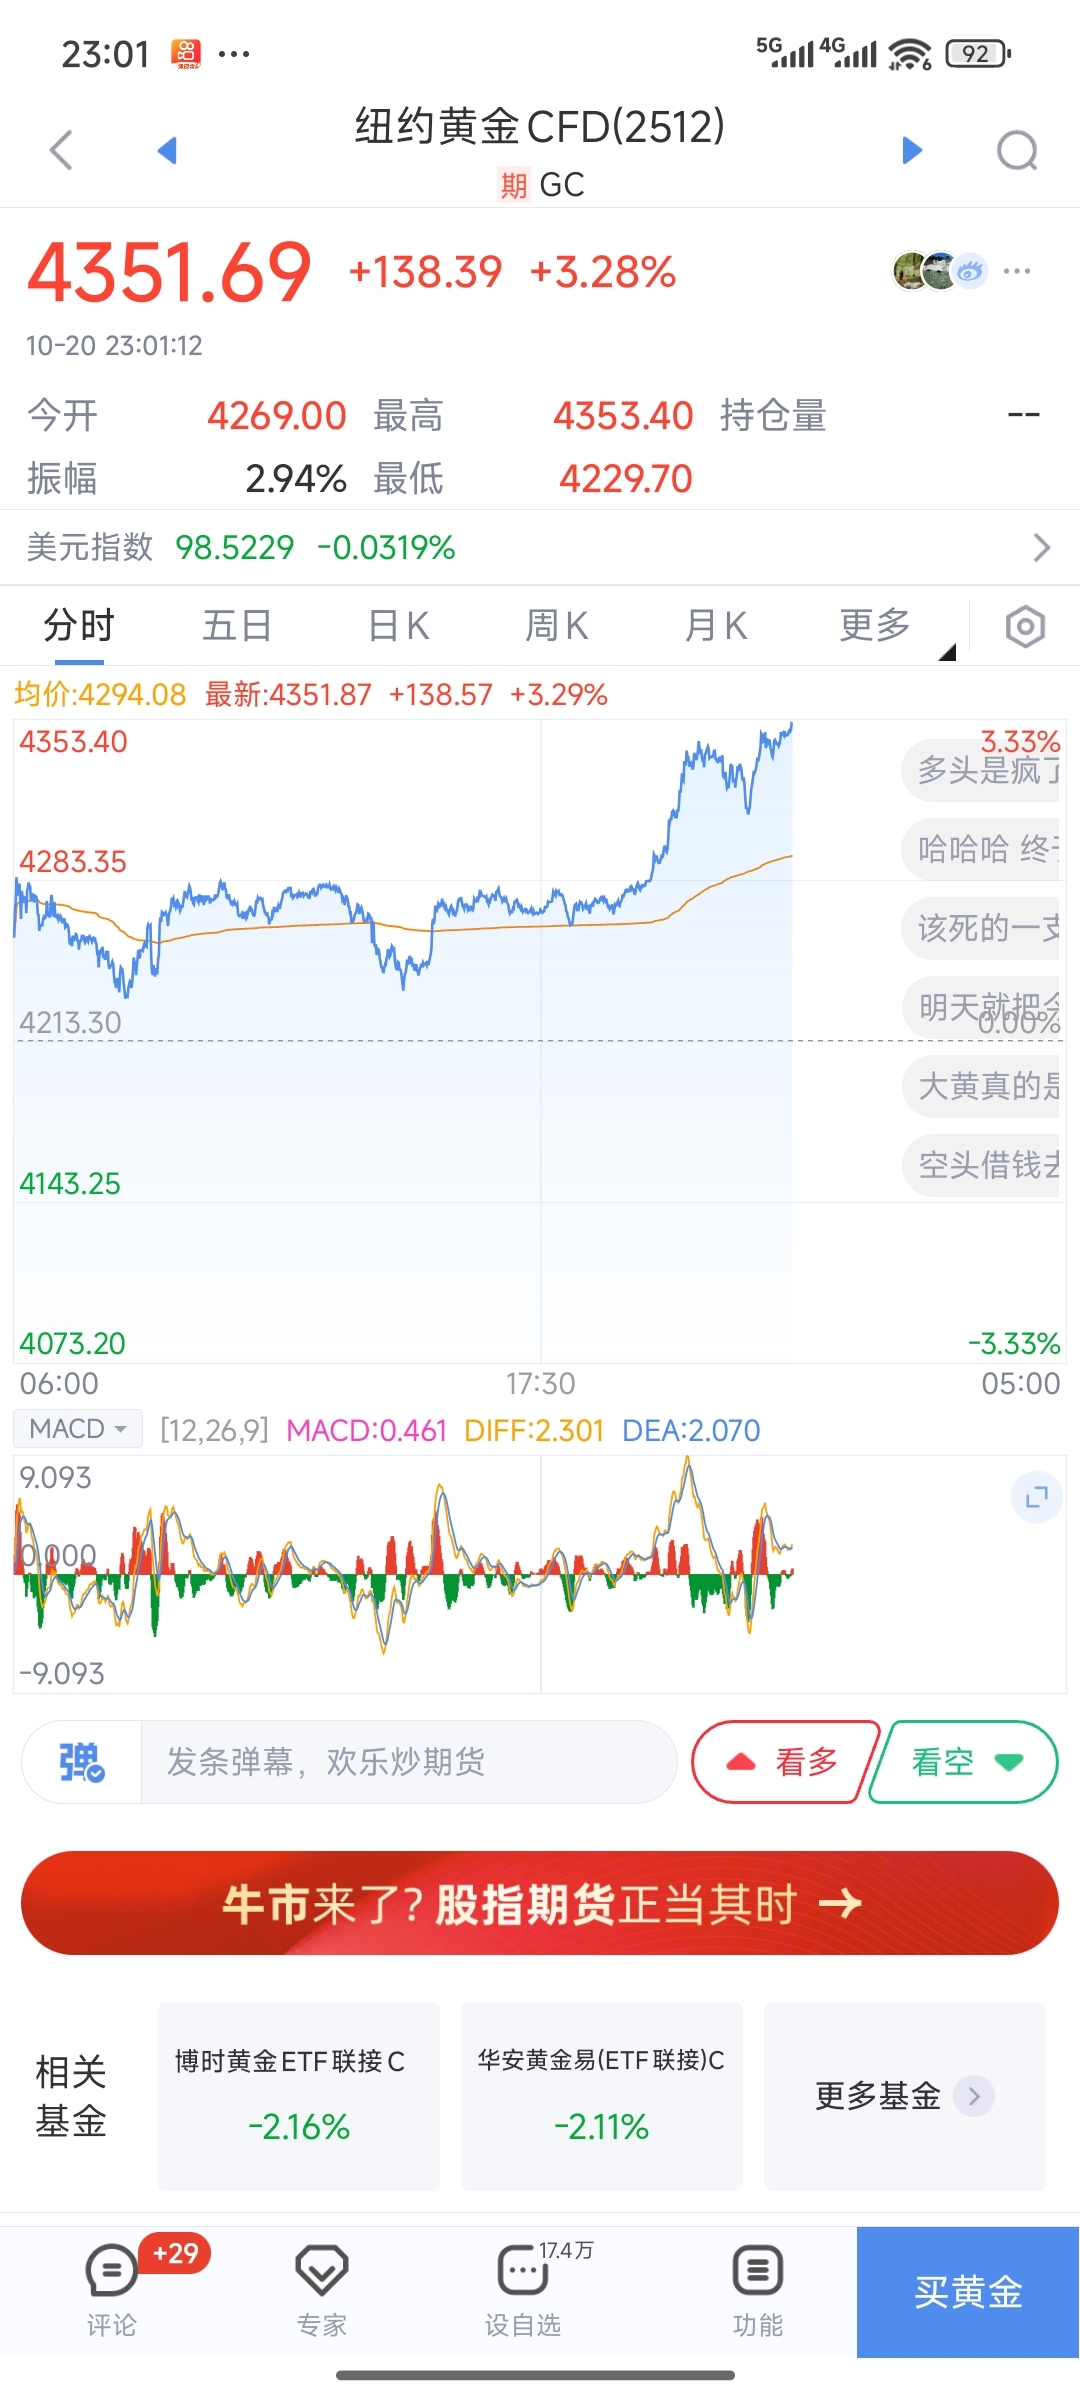Expand the 更多 chart period menu

[x=875, y=626]
